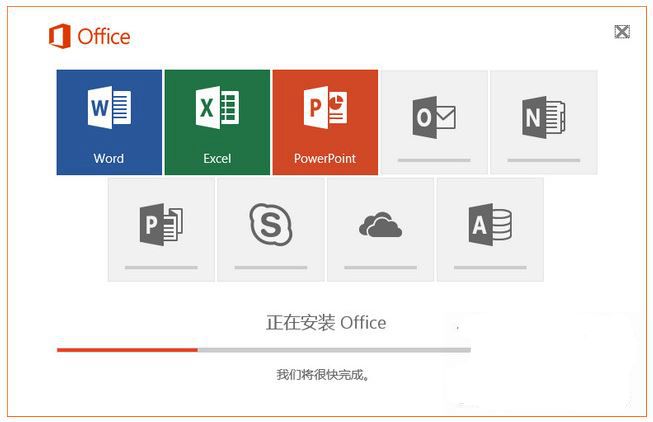Click the greyed-out Publisher tile

[x=161, y=230]
